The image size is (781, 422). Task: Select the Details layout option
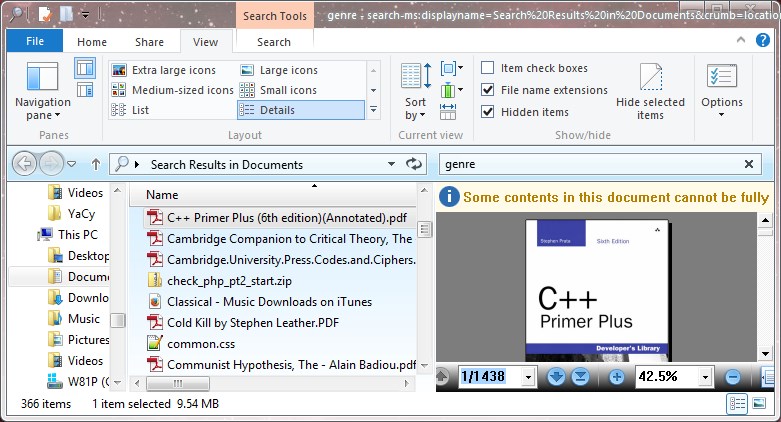[x=301, y=110]
